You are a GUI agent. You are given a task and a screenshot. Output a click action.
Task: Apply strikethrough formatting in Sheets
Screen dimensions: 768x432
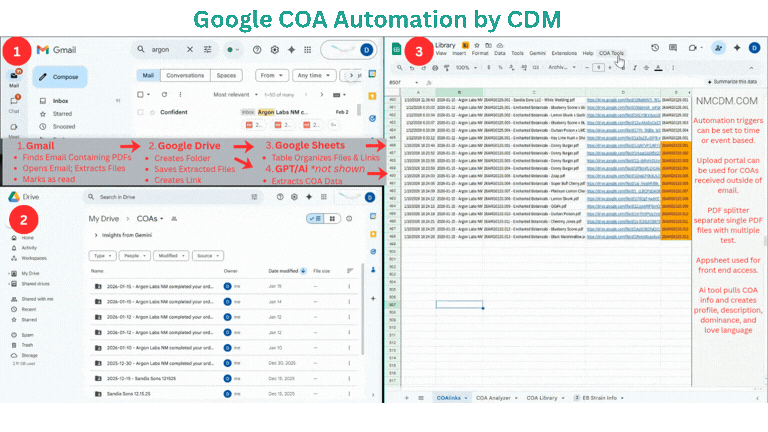pos(646,68)
